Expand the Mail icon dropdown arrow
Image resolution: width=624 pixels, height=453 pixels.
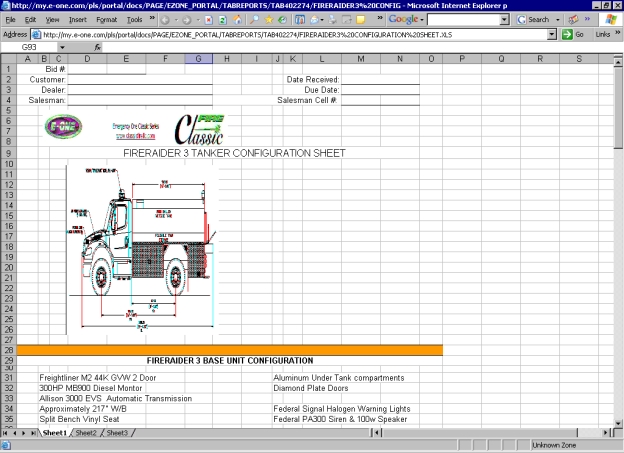322,20
